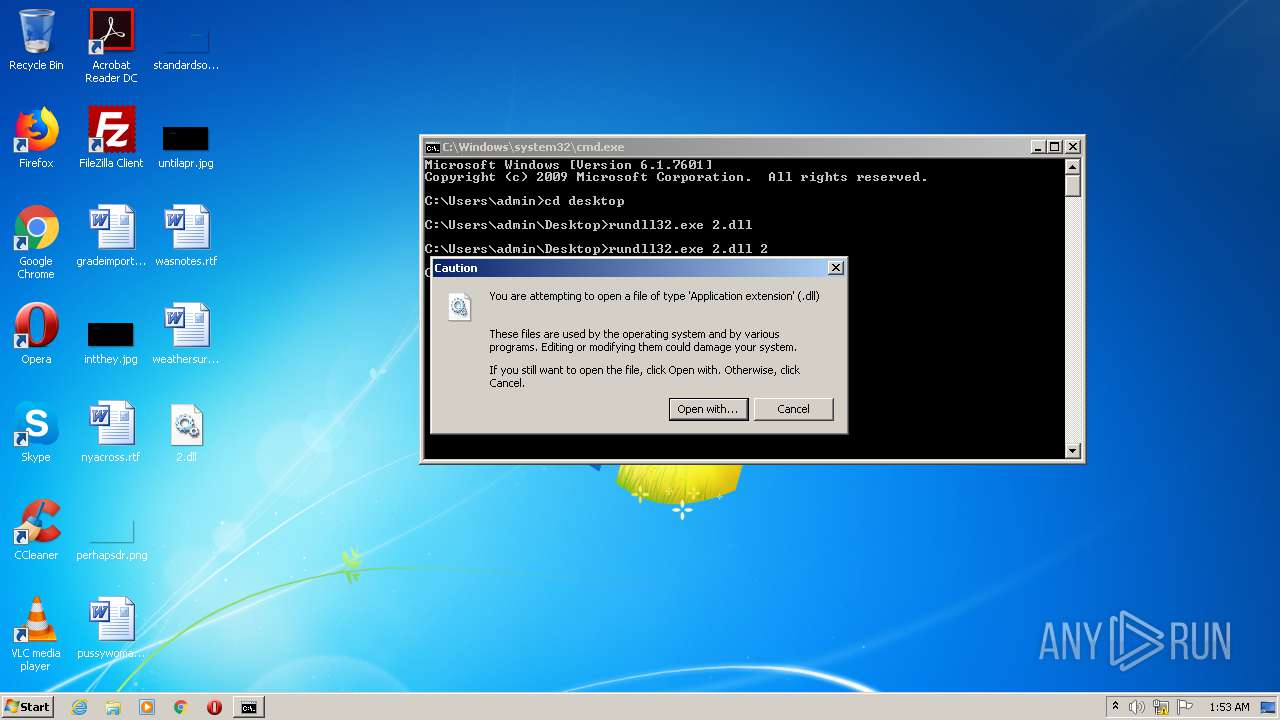The image size is (1280, 720).
Task: Open volume control in system tray
Action: coord(1137,707)
